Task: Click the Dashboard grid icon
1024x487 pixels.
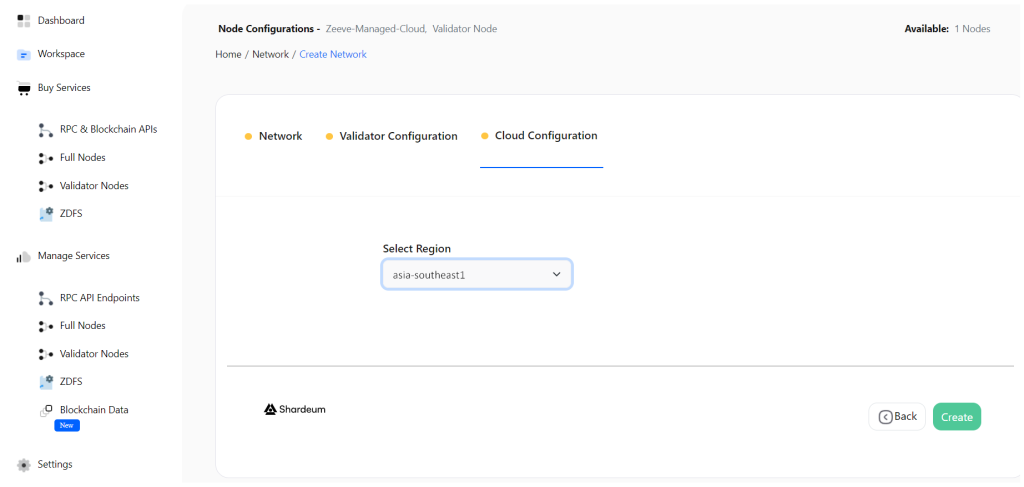Action: [24, 21]
